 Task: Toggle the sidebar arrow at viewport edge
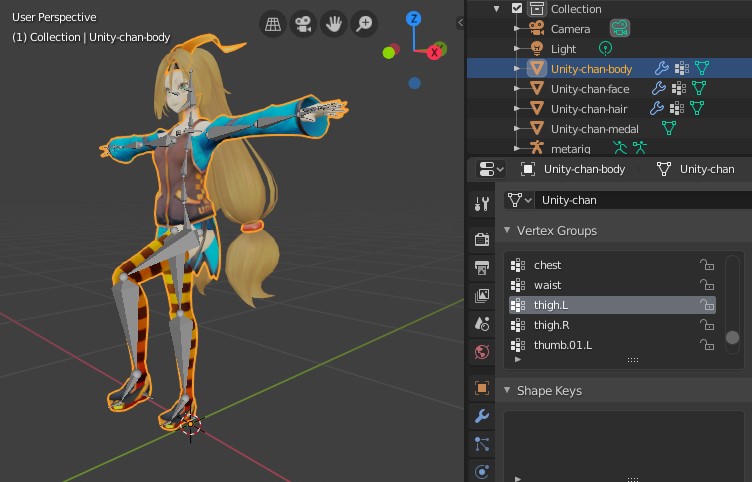click(x=460, y=23)
